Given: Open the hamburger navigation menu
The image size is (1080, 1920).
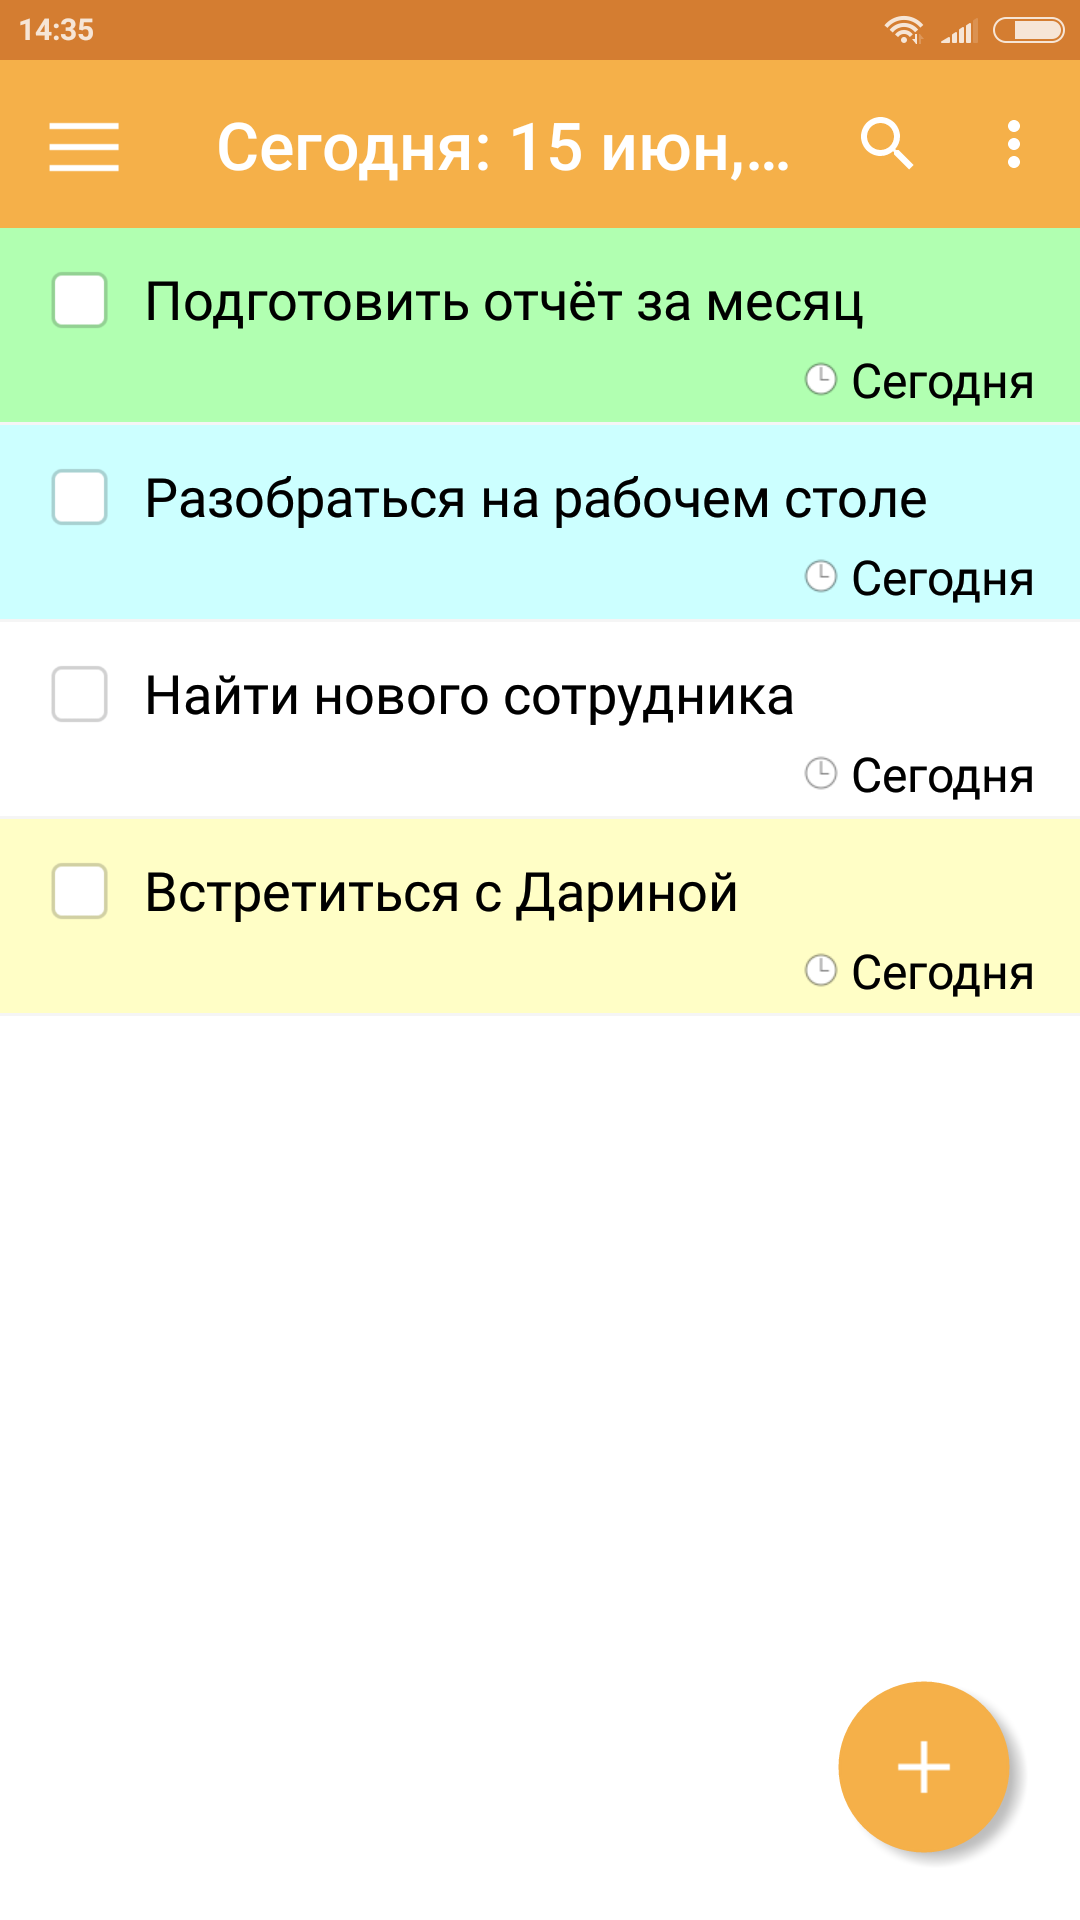Looking at the screenshot, I should point(84,147).
